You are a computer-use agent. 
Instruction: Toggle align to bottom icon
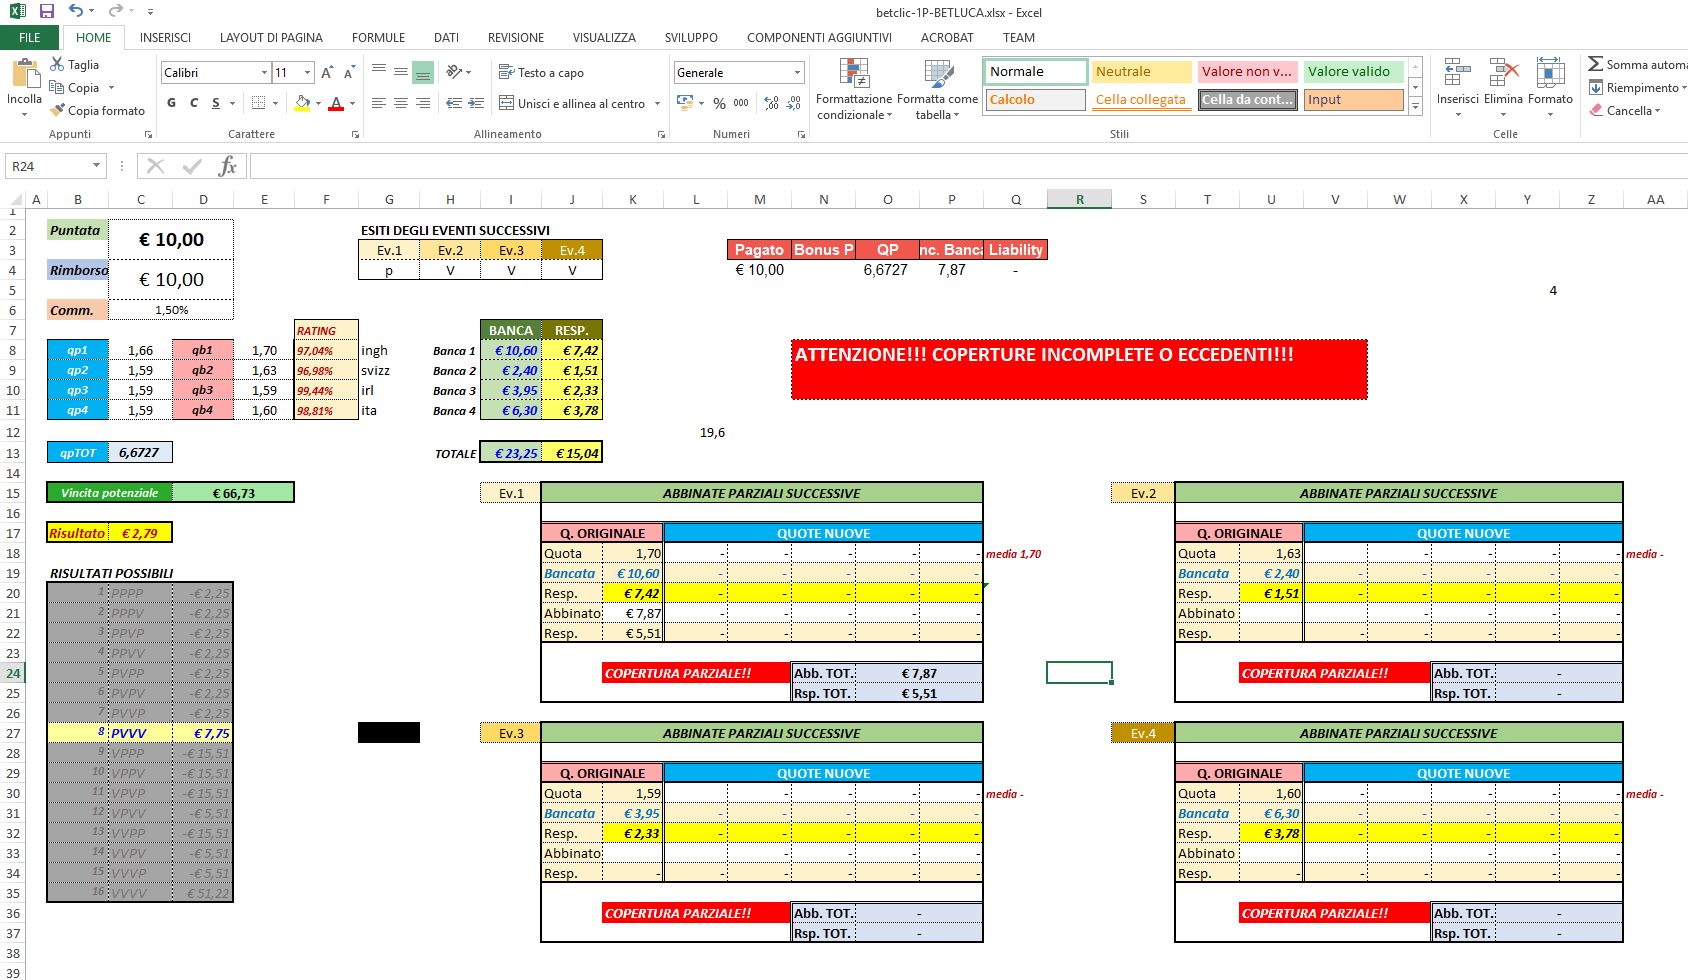coord(423,71)
